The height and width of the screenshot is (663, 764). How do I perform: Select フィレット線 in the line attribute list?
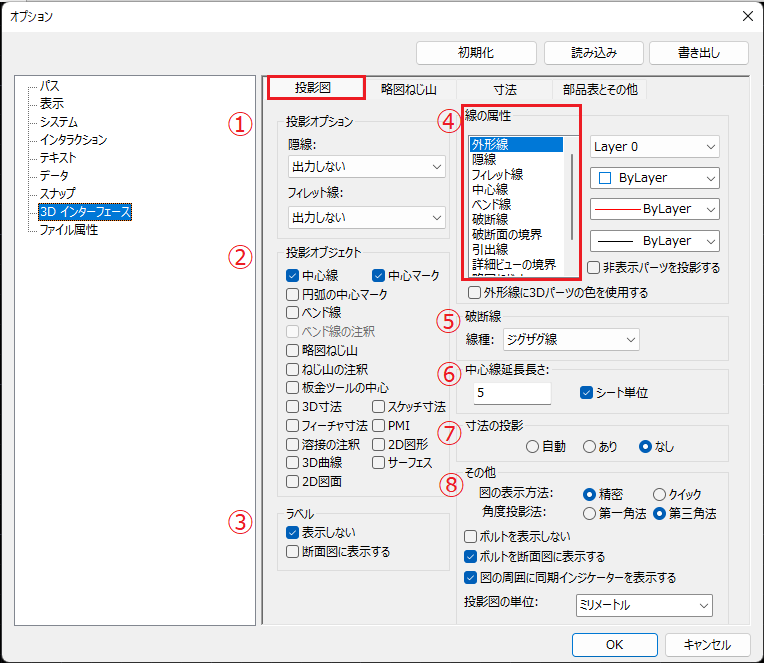click(497, 174)
